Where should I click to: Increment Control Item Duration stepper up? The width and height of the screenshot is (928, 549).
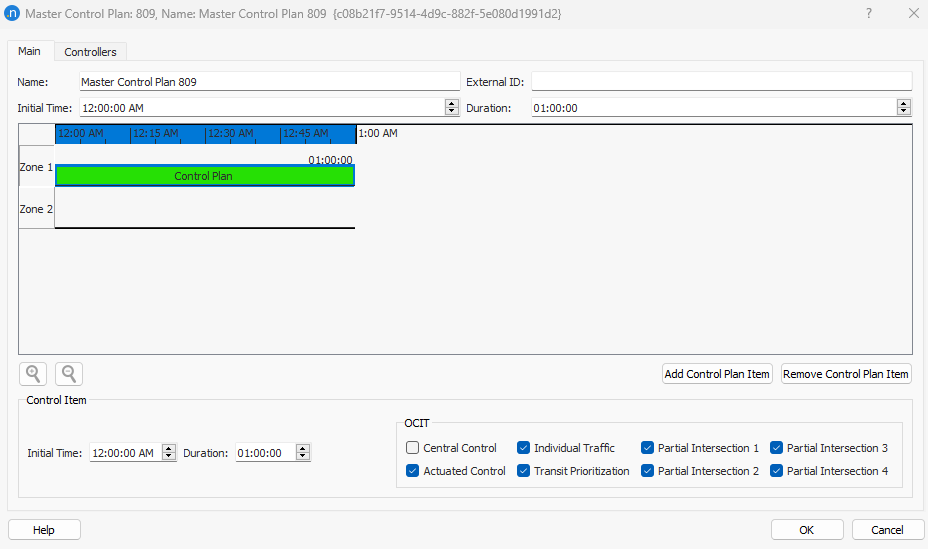click(303, 448)
